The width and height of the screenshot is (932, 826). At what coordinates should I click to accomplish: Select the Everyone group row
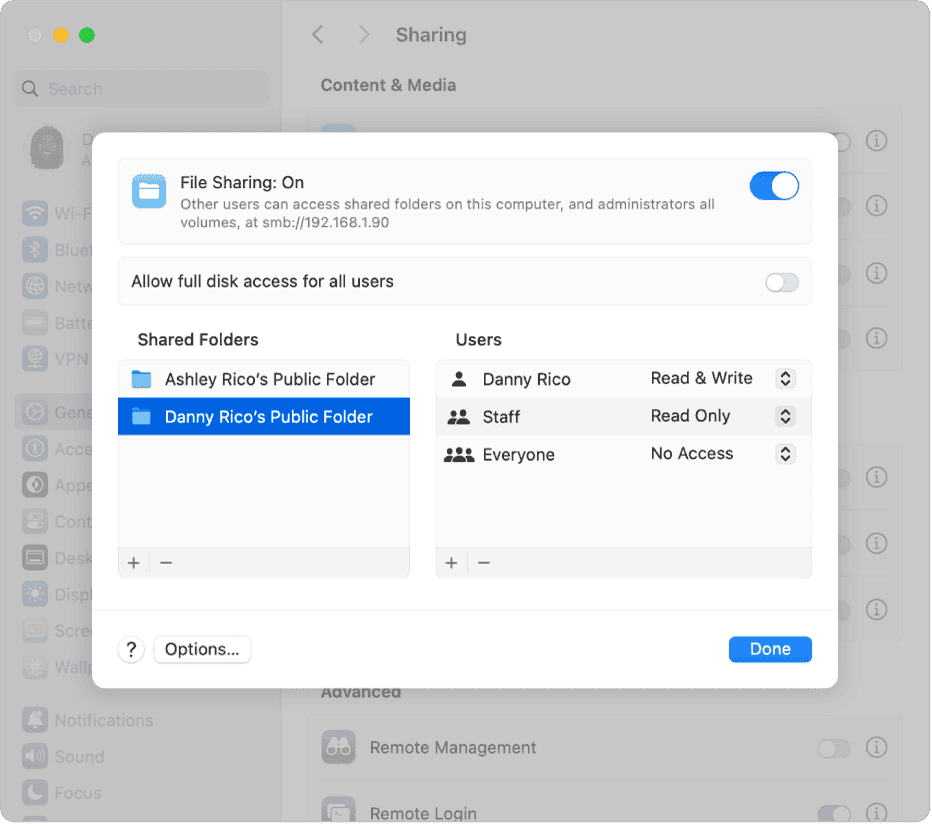coord(624,454)
